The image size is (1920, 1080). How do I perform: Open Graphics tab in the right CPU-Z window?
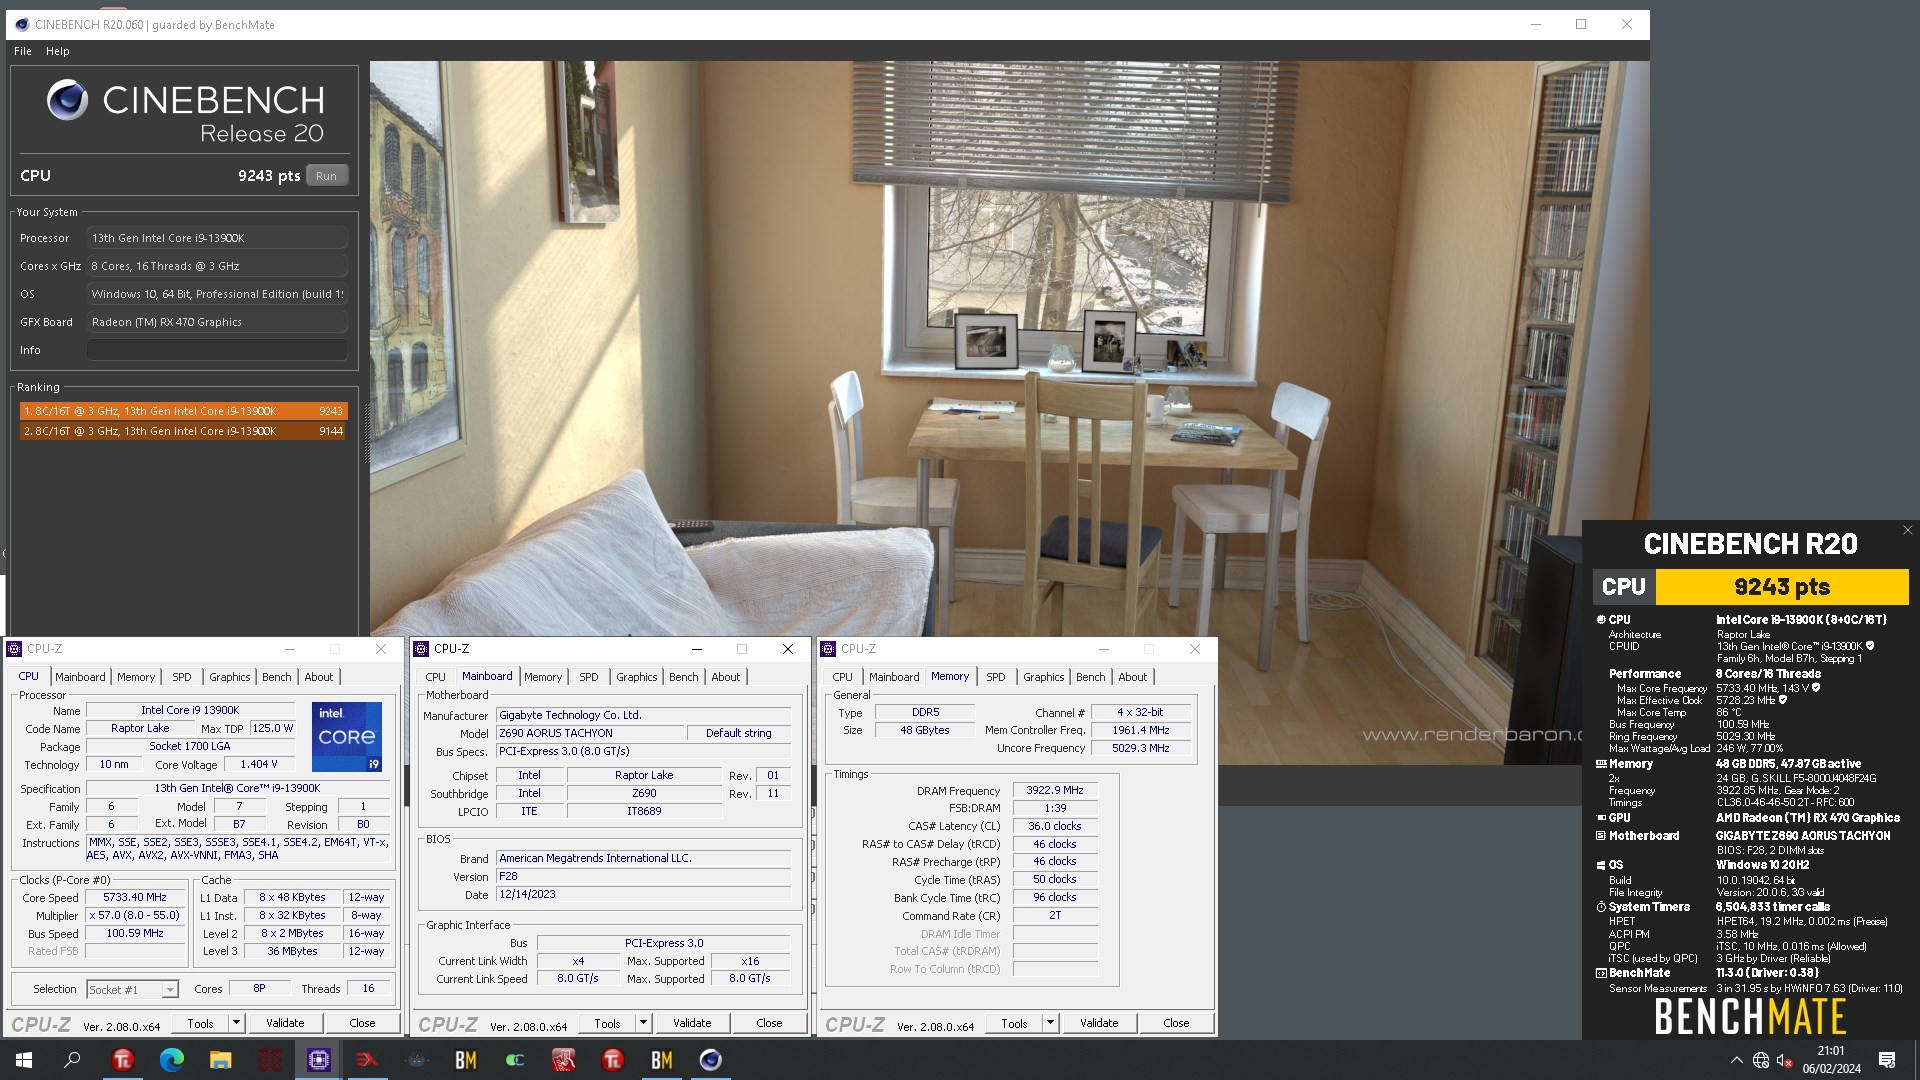pos(1044,677)
